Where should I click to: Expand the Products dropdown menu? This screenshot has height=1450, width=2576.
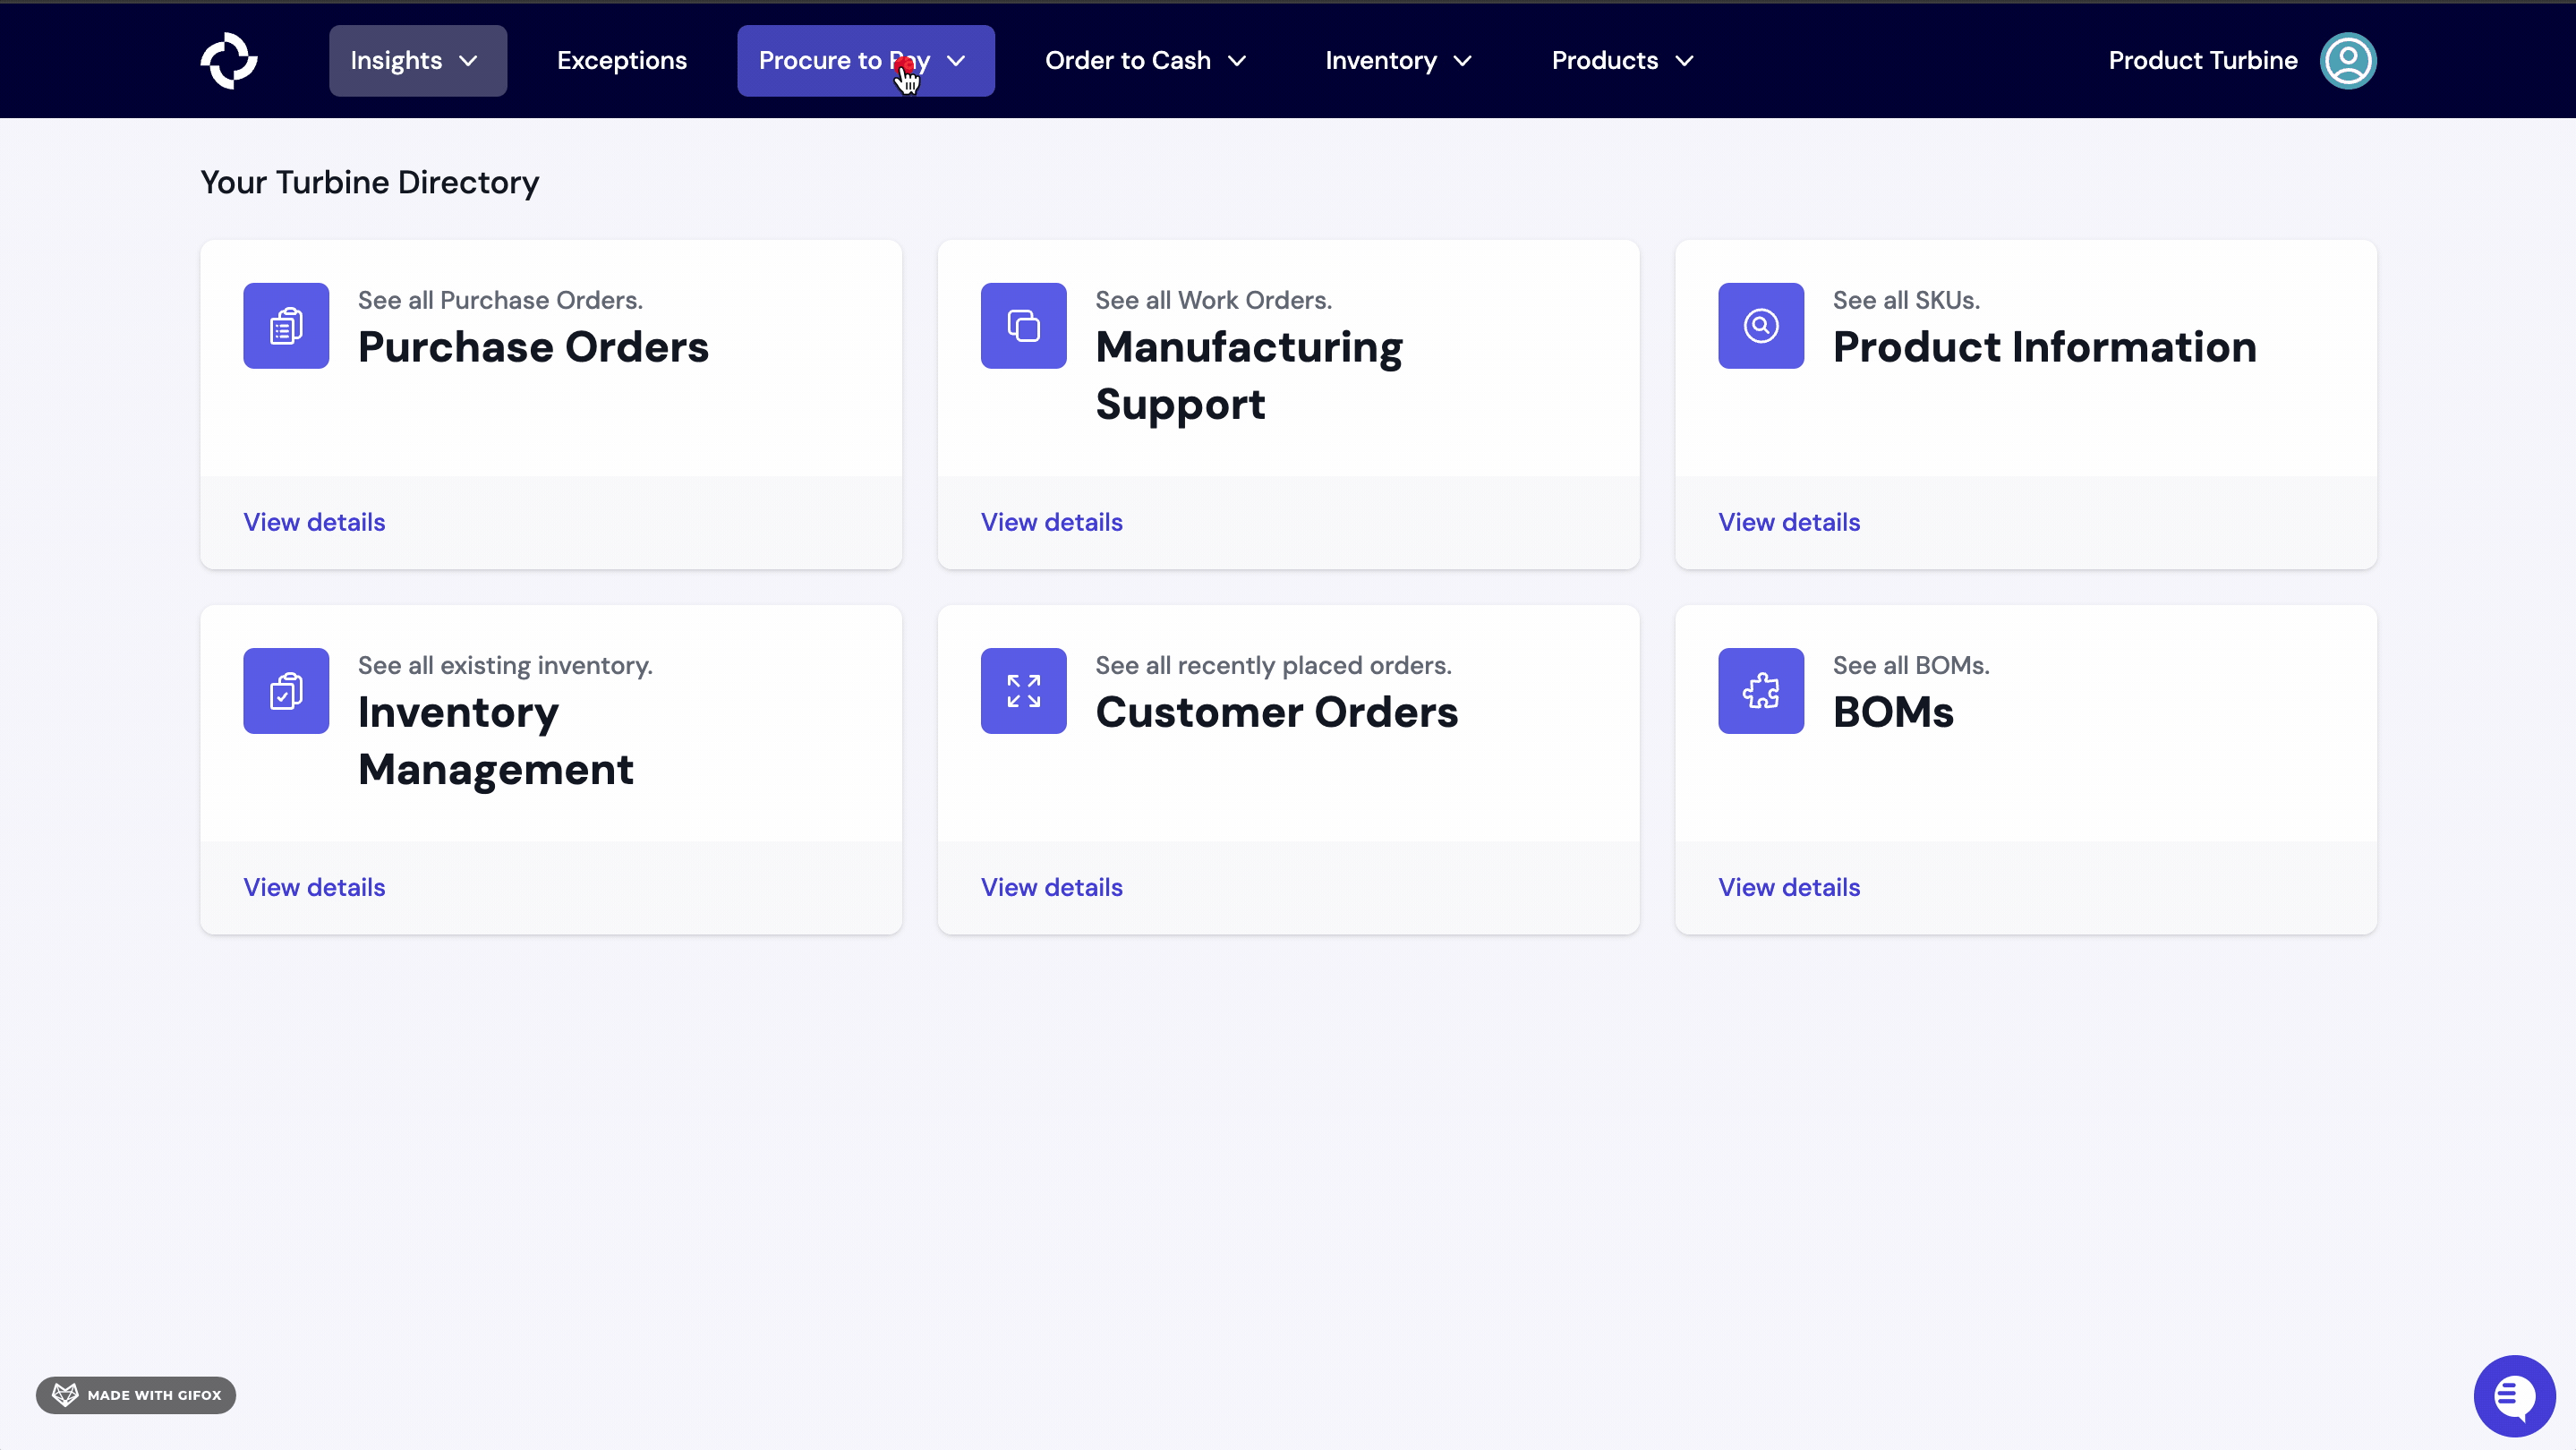click(x=1622, y=61)
